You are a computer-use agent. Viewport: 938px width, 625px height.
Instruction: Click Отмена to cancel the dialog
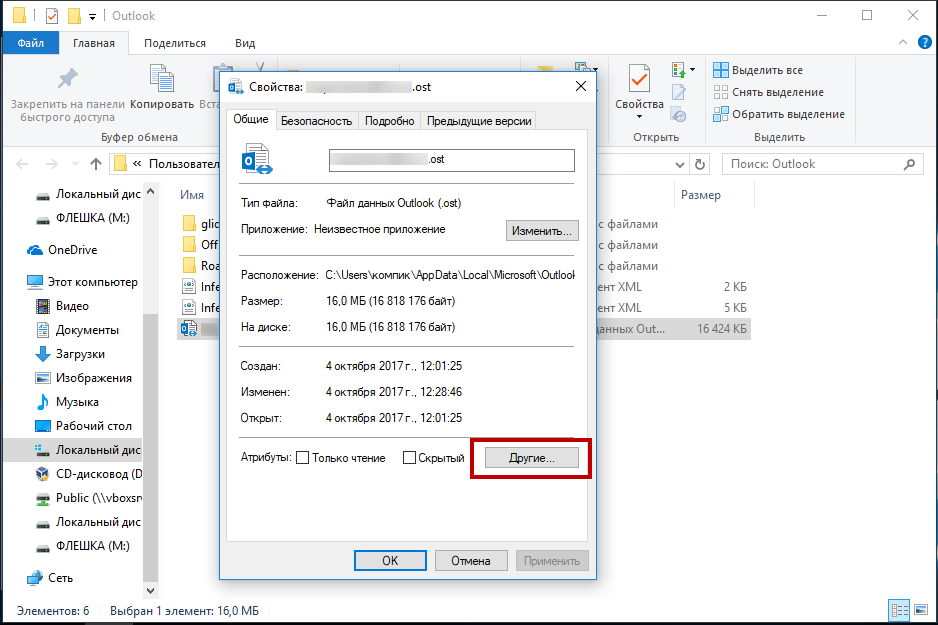pos(471,561)
